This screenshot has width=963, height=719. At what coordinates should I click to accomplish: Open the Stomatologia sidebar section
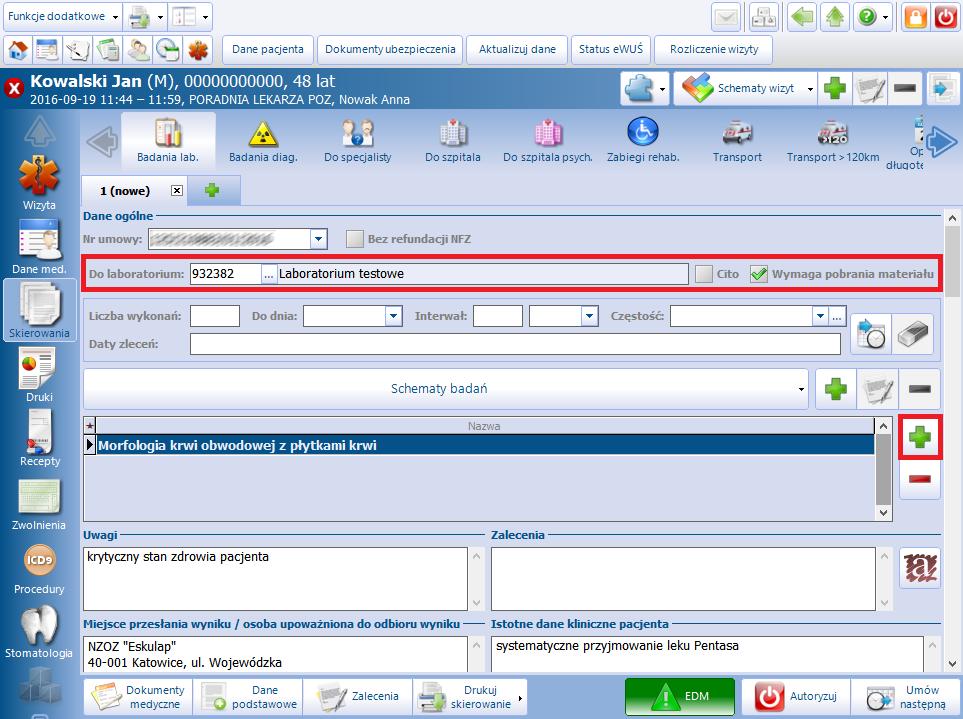tap(39, 632)
